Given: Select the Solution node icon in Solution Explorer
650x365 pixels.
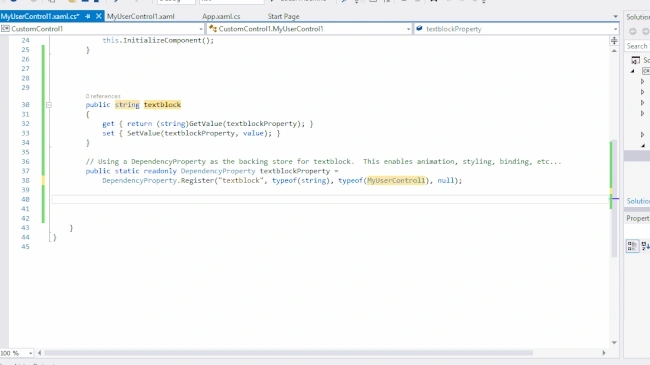Looking at the screenshot, I should (635, 61).
